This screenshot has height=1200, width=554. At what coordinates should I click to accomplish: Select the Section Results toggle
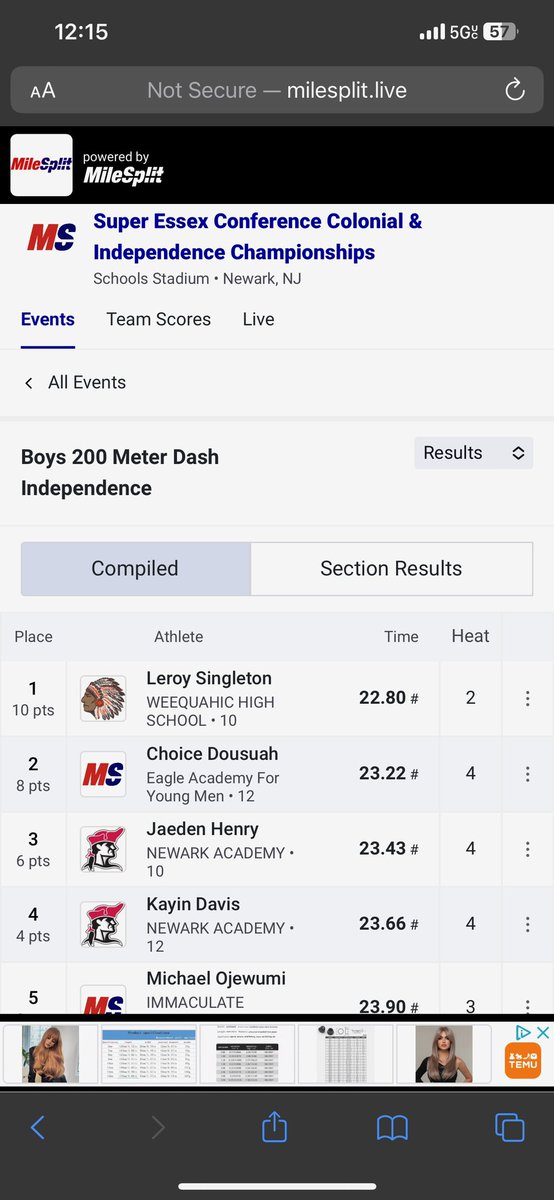point(391,569)
